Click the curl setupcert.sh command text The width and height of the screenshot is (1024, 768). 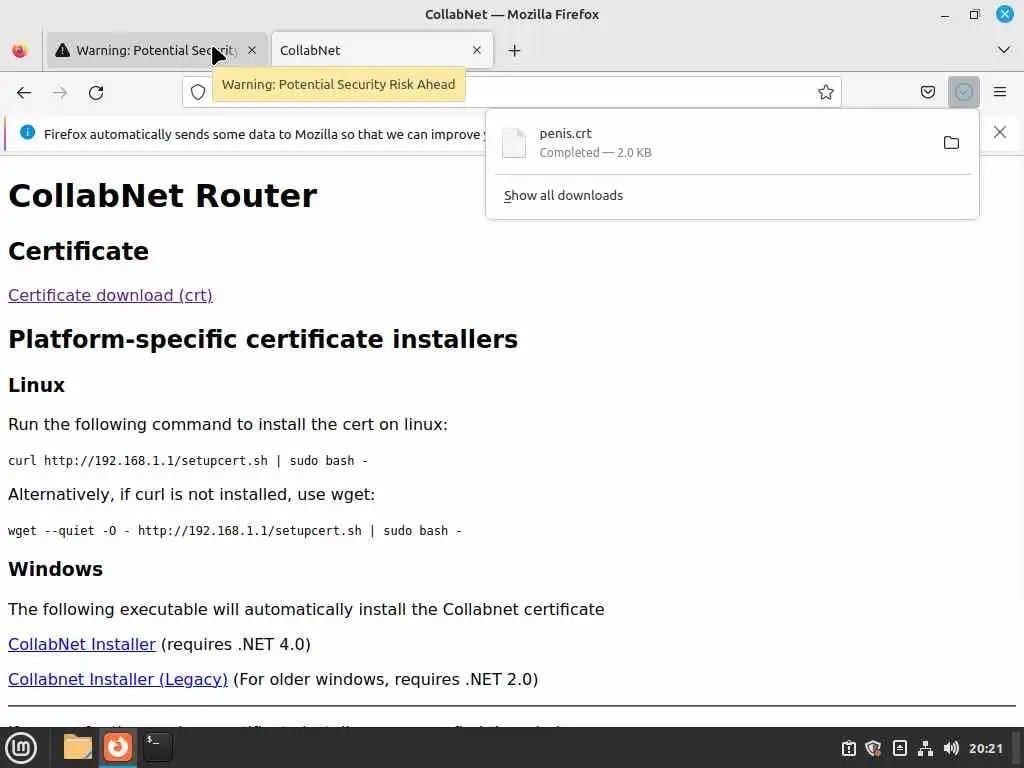(188, 460)
